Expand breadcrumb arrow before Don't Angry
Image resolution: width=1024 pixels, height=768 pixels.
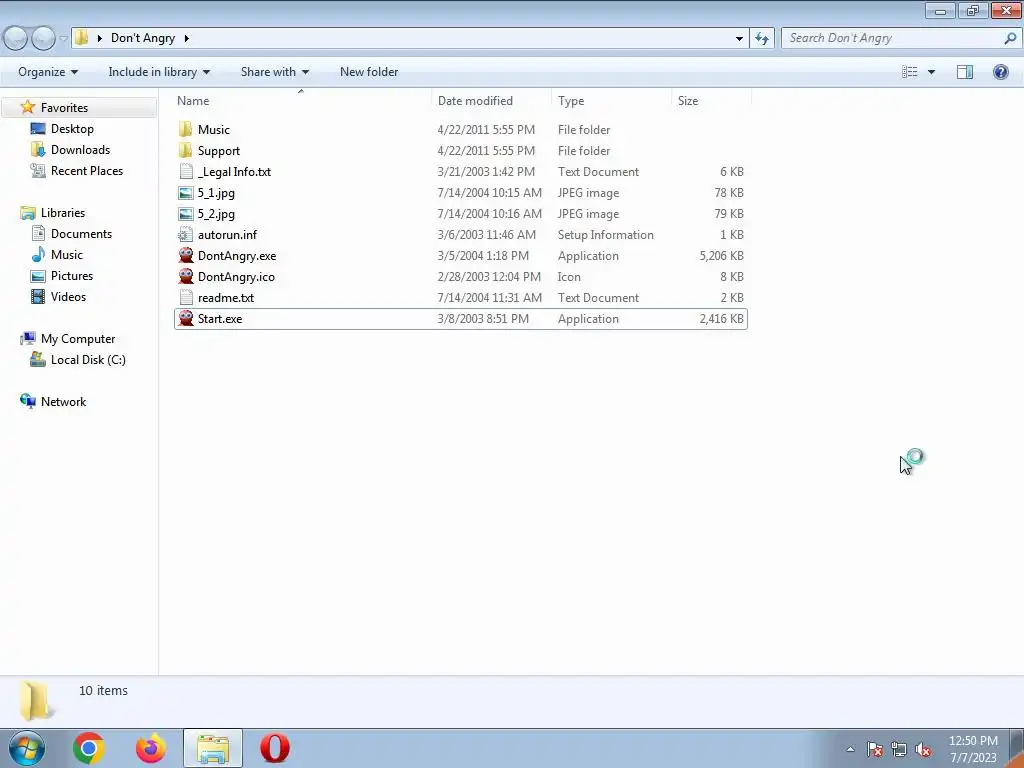[x=99, y=39]
